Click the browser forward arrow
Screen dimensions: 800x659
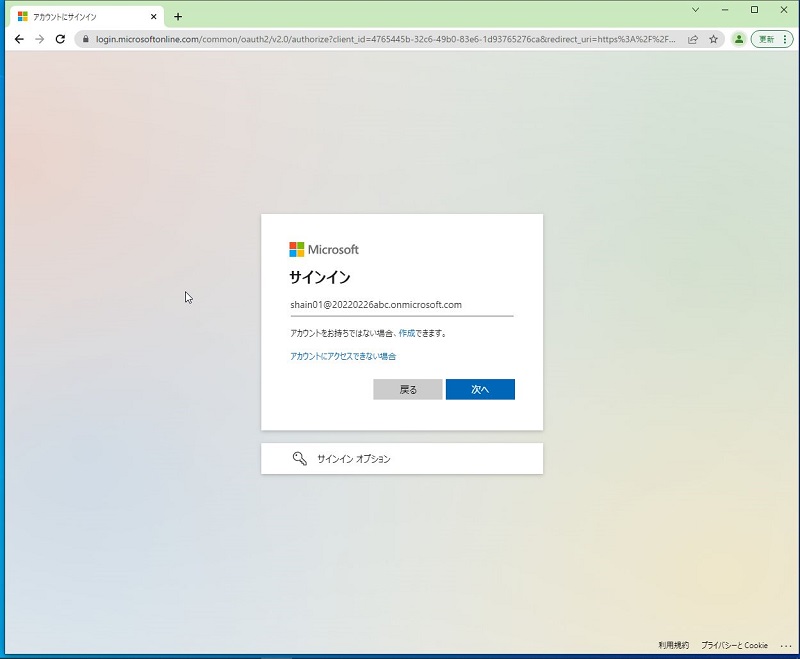click(x=39, y=39)
